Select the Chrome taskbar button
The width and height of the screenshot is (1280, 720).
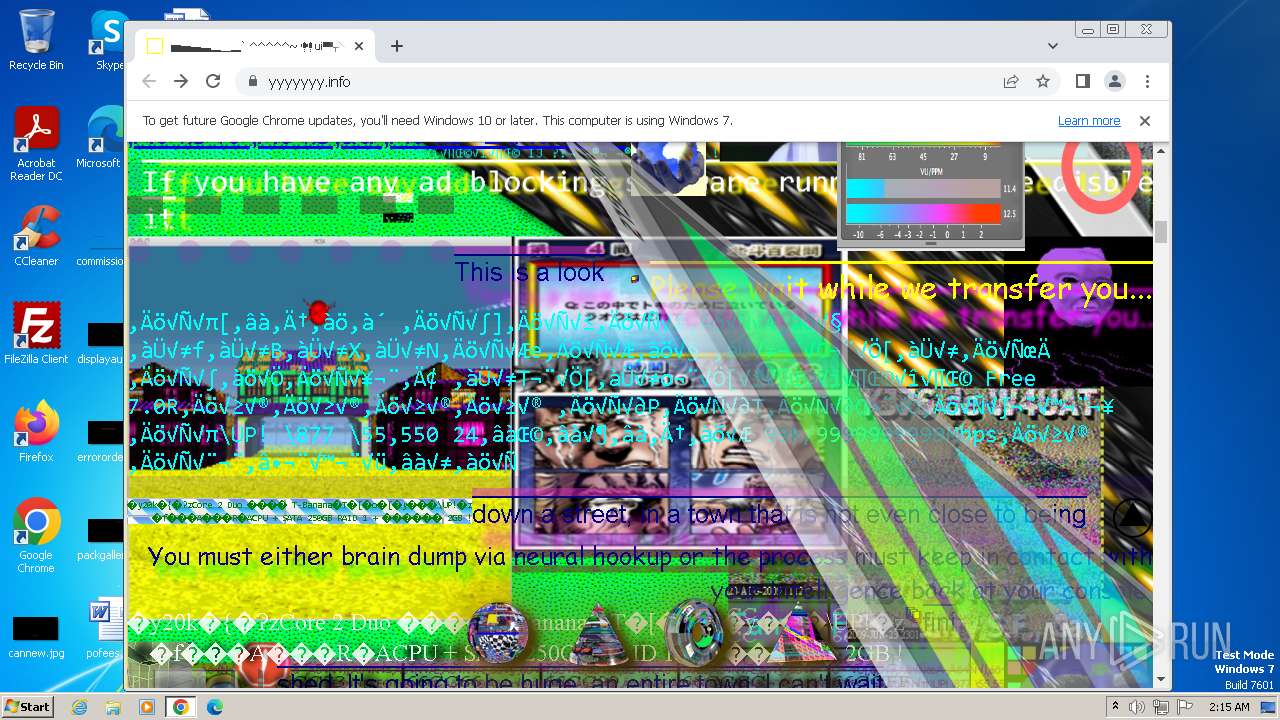point(181,707)
